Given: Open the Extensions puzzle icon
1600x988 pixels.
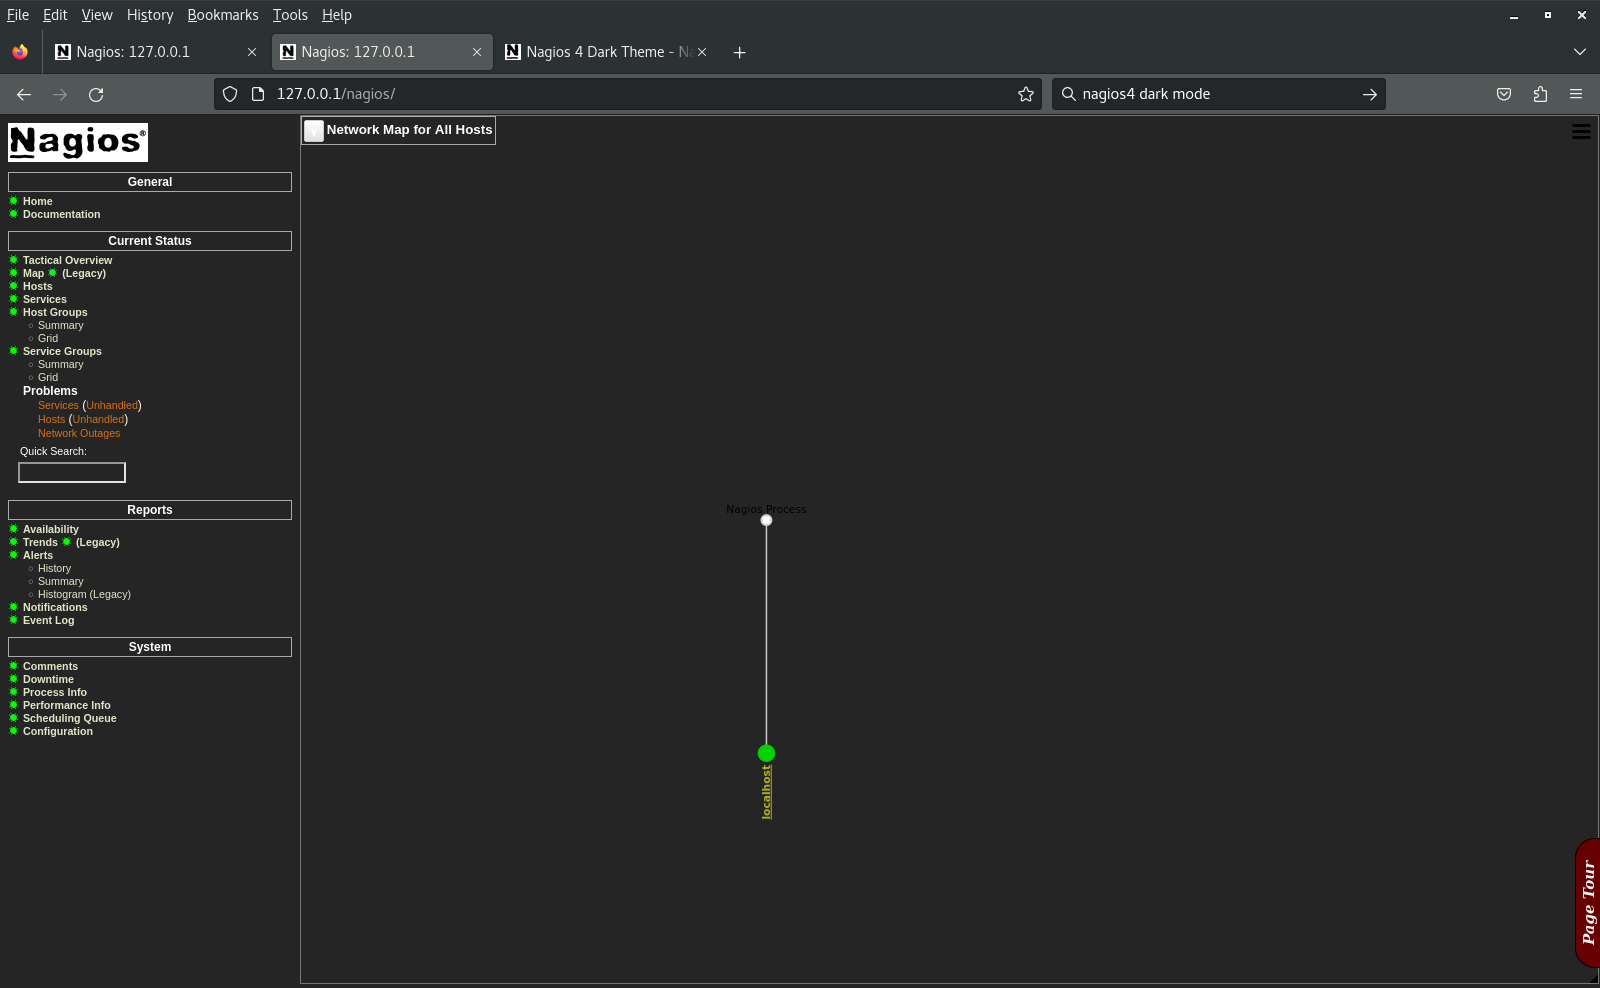Looking at the screenshot, I should [1540, 94].
